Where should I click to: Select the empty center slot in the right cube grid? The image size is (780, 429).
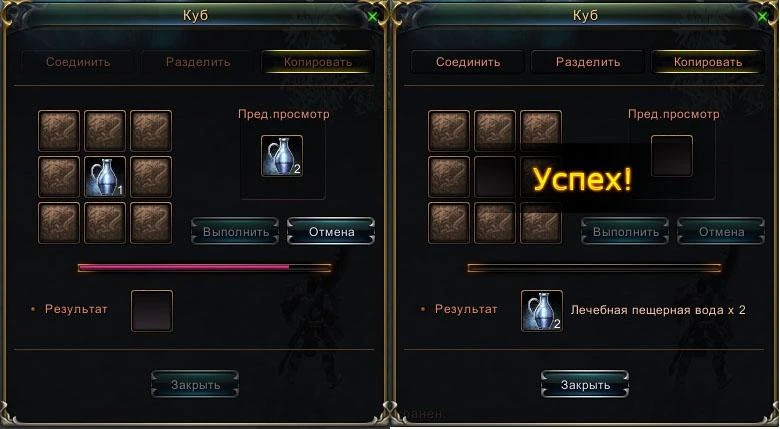495,177
